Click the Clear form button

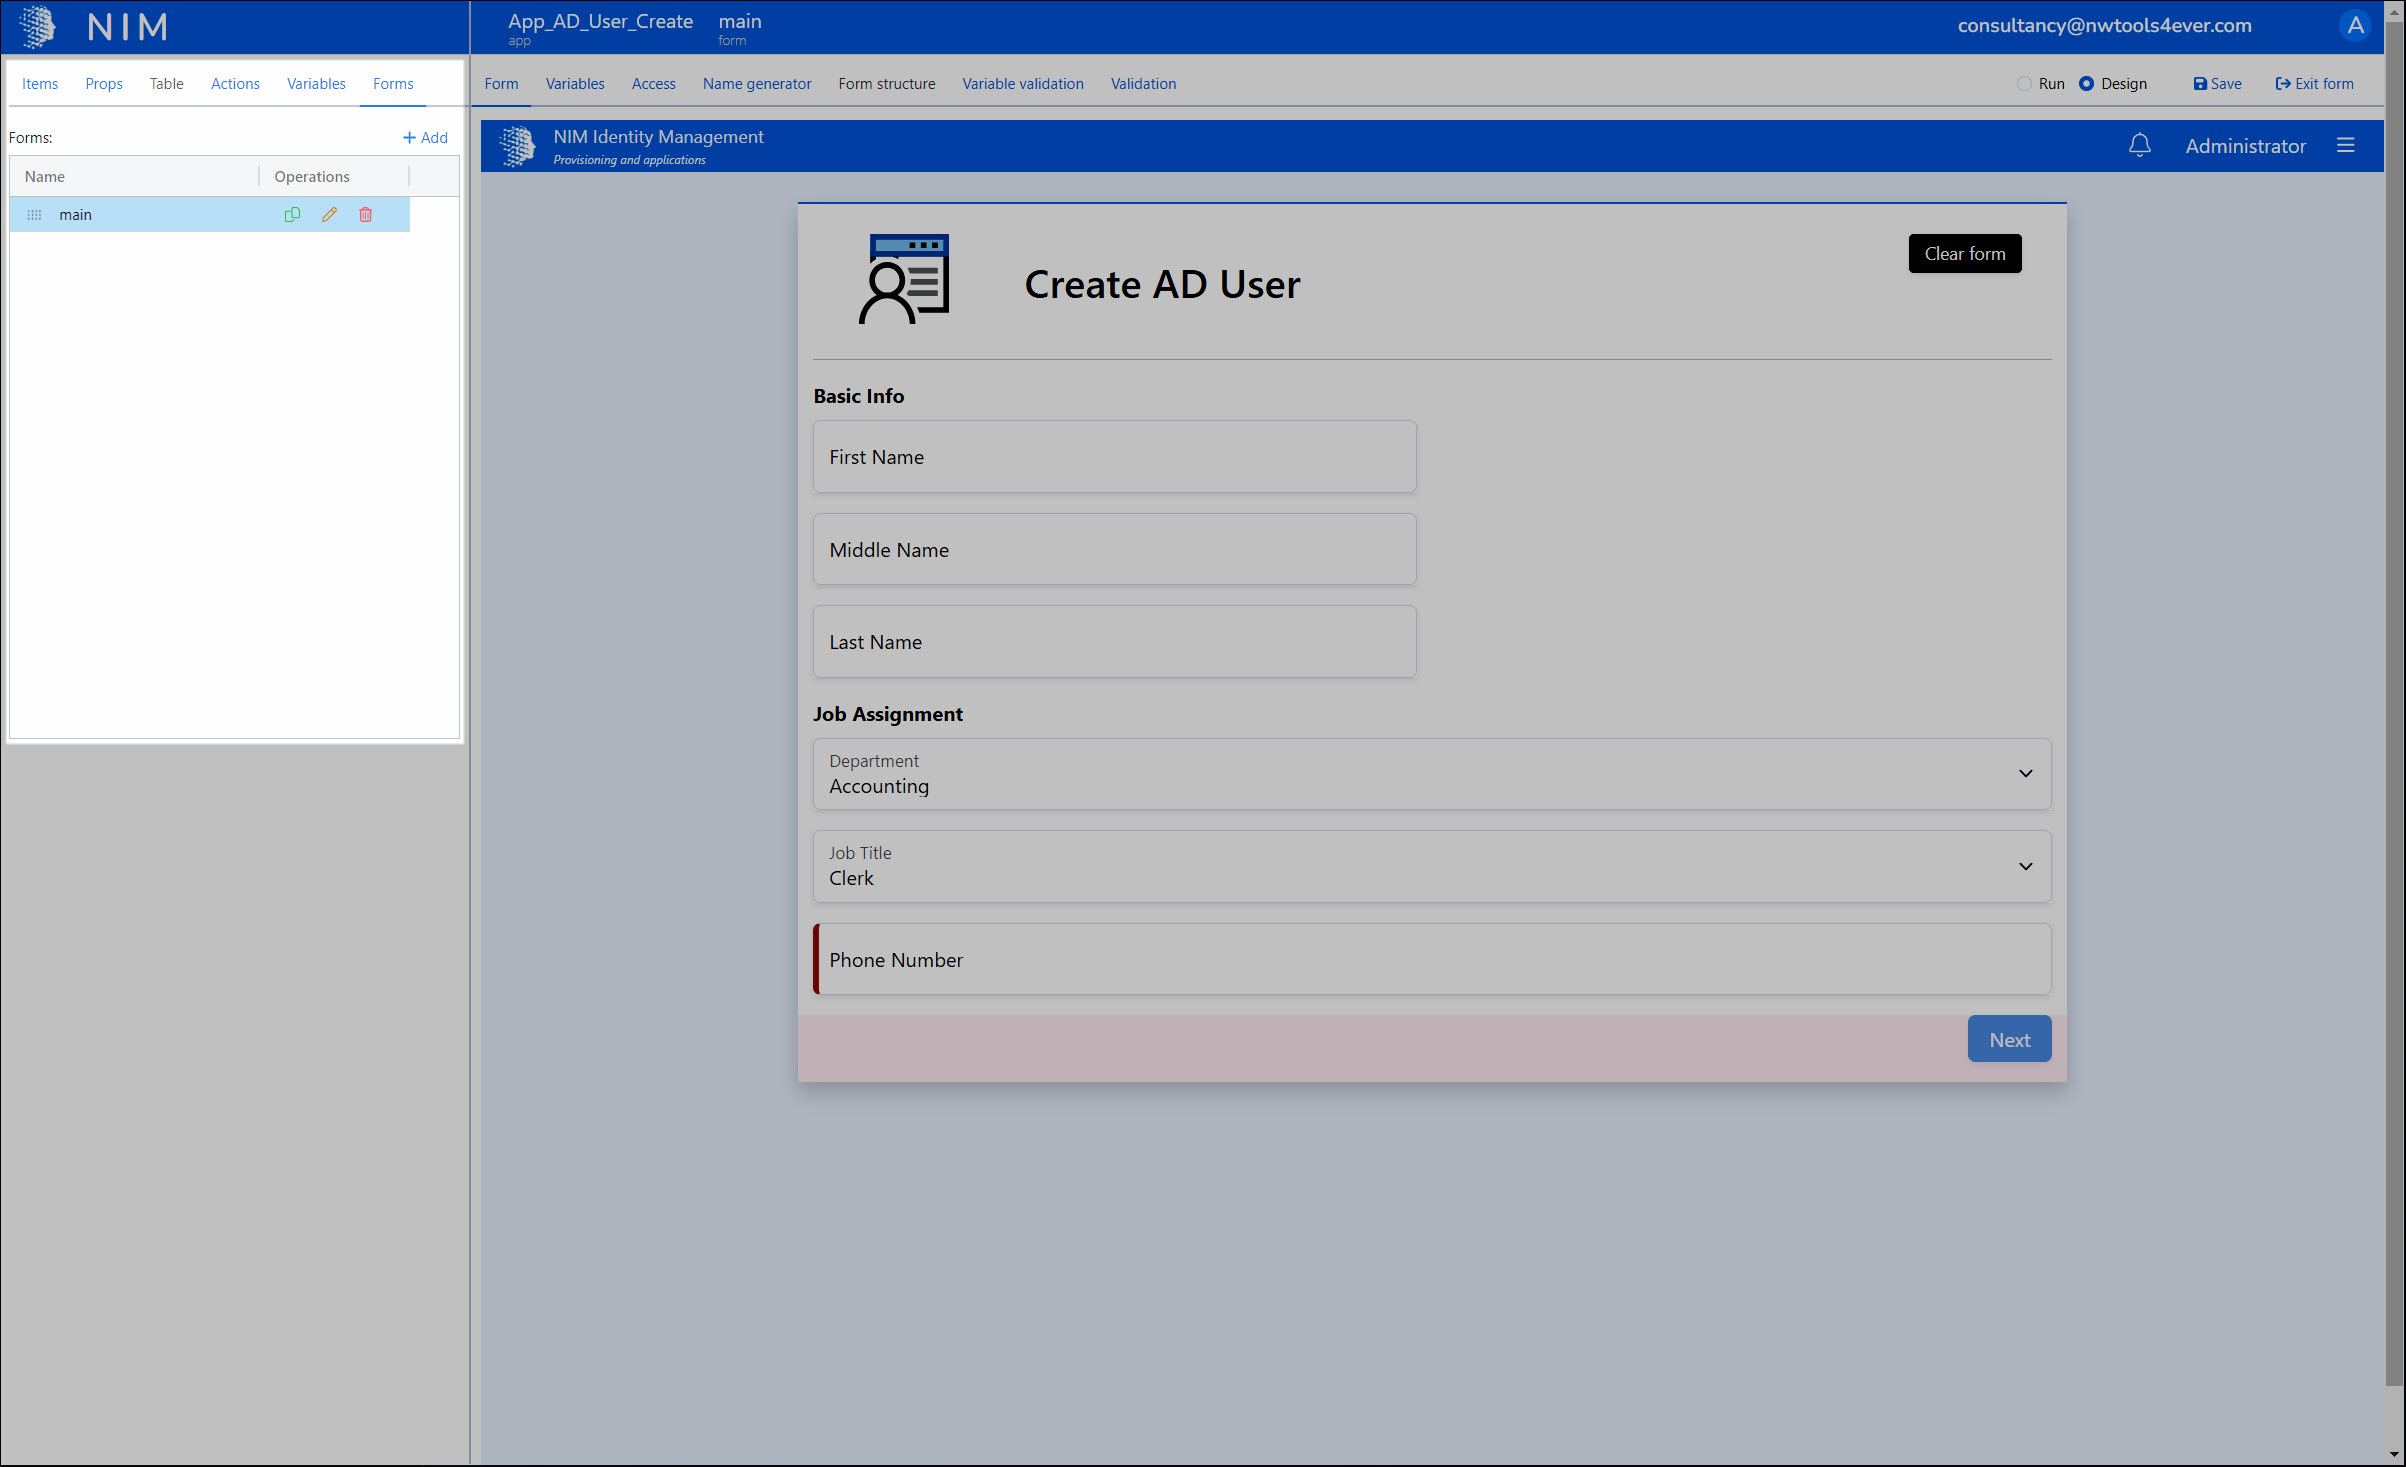click(x=1964, y=254)
